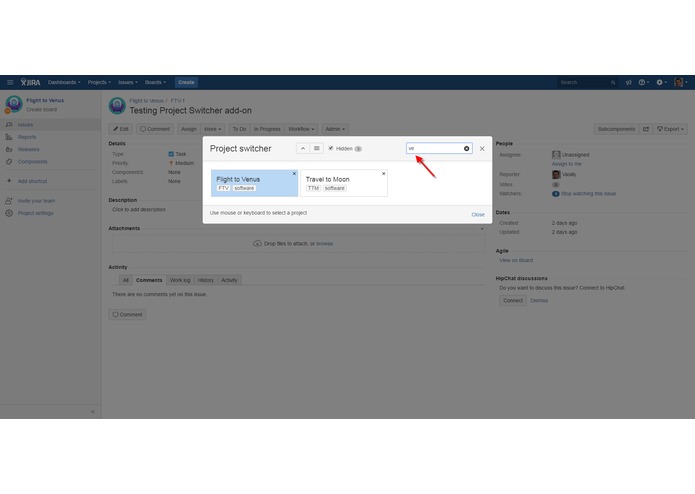The height and width of the screenshot is (494, 695).
Task: Click the up-arrow button in Project switcher
Action: [x=303, y=148]
